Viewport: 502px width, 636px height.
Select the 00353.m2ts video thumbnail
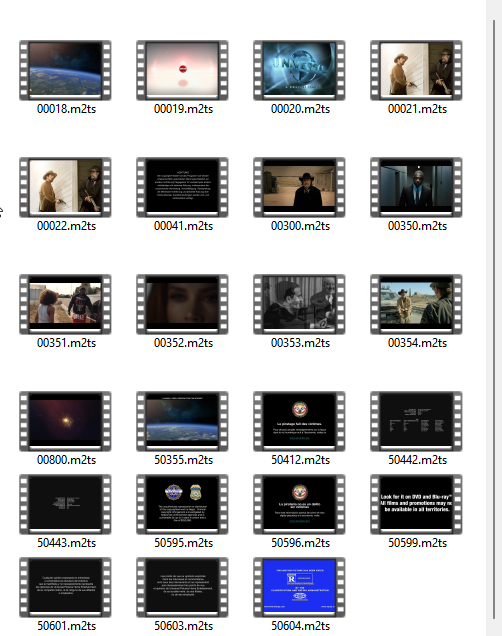coord(299,305)
